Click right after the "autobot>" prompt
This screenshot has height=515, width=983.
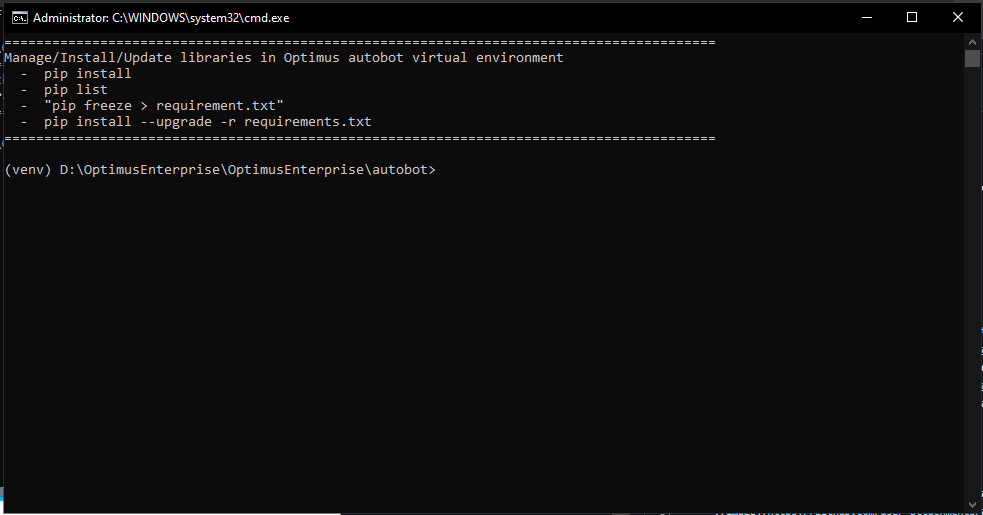click(442, 170)
